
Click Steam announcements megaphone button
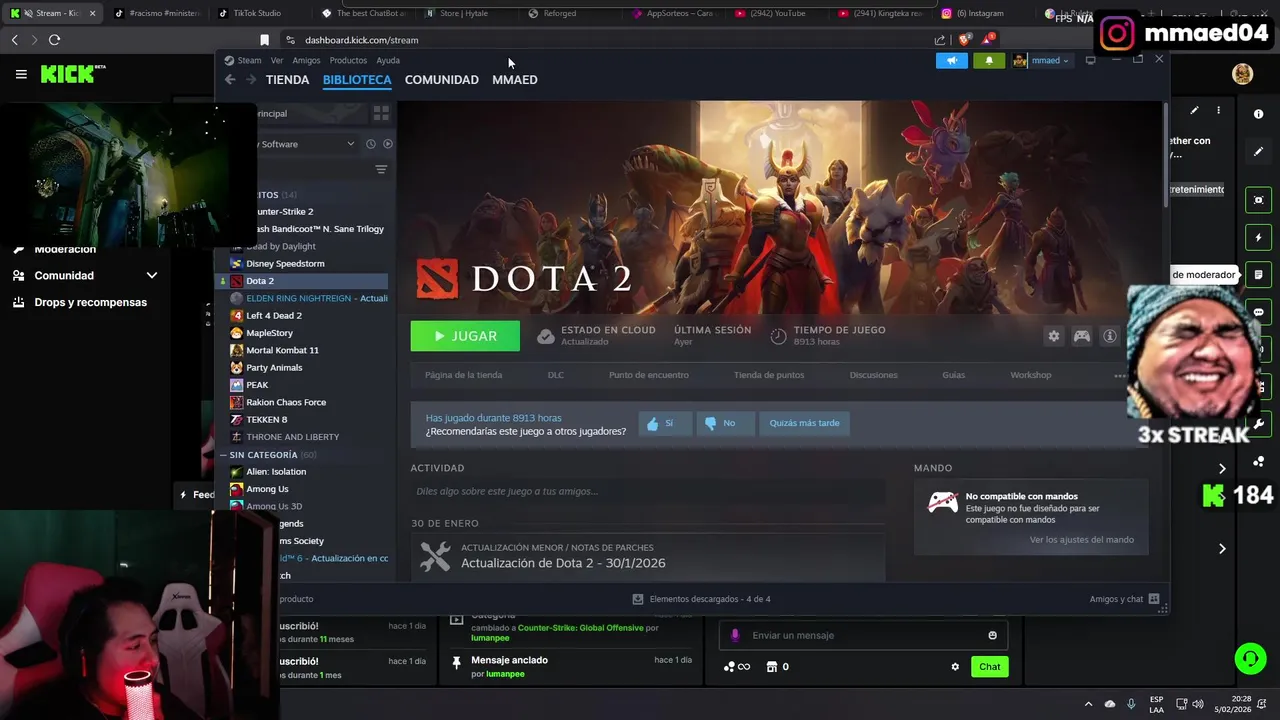pyautogui.click(x=952, y=60)
